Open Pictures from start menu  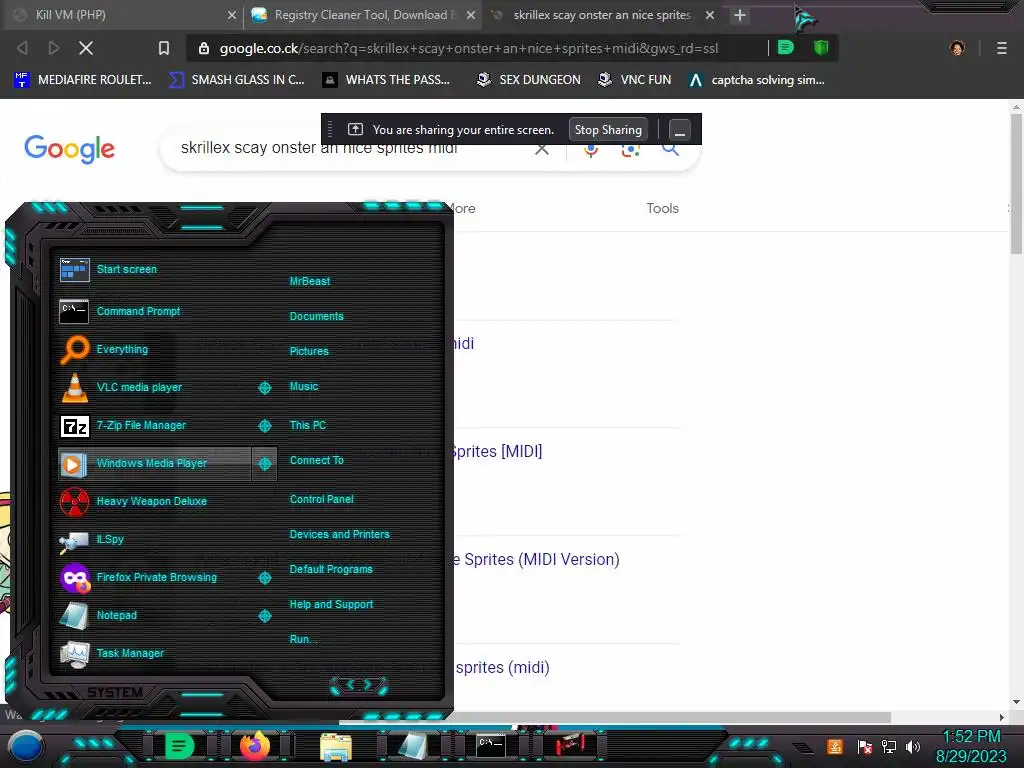(309, 351)
